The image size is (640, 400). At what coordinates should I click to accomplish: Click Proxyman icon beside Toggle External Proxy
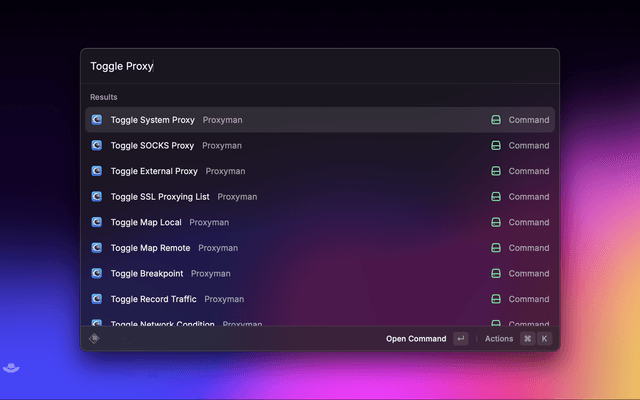click(x=97, y=171)
